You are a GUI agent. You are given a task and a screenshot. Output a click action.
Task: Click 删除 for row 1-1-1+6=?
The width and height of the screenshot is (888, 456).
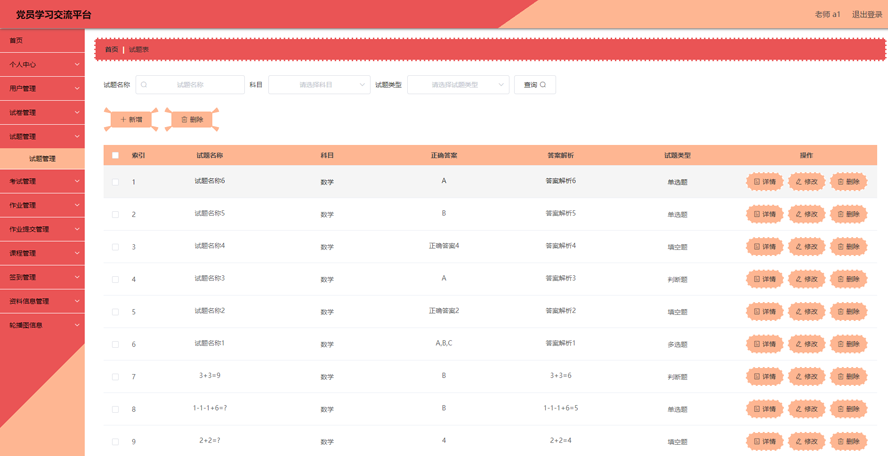848,409
